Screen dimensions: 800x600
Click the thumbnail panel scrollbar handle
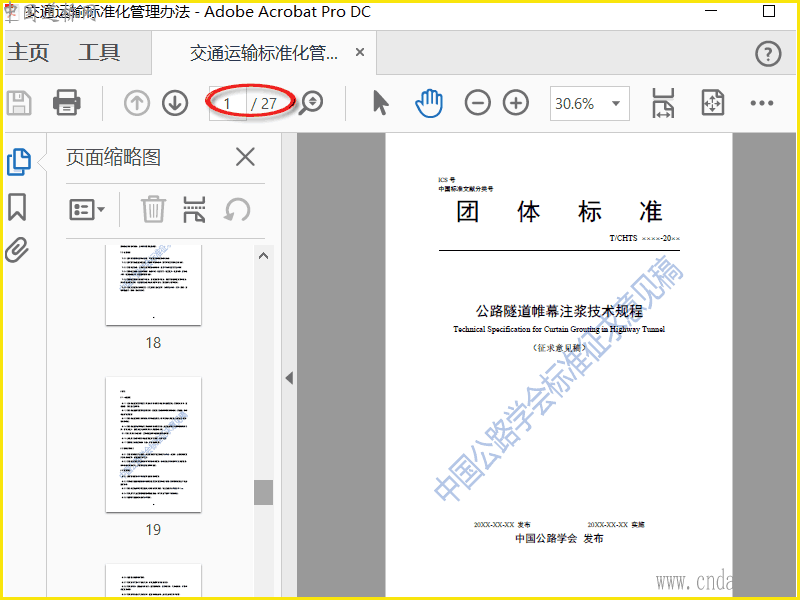pos(263,492)
